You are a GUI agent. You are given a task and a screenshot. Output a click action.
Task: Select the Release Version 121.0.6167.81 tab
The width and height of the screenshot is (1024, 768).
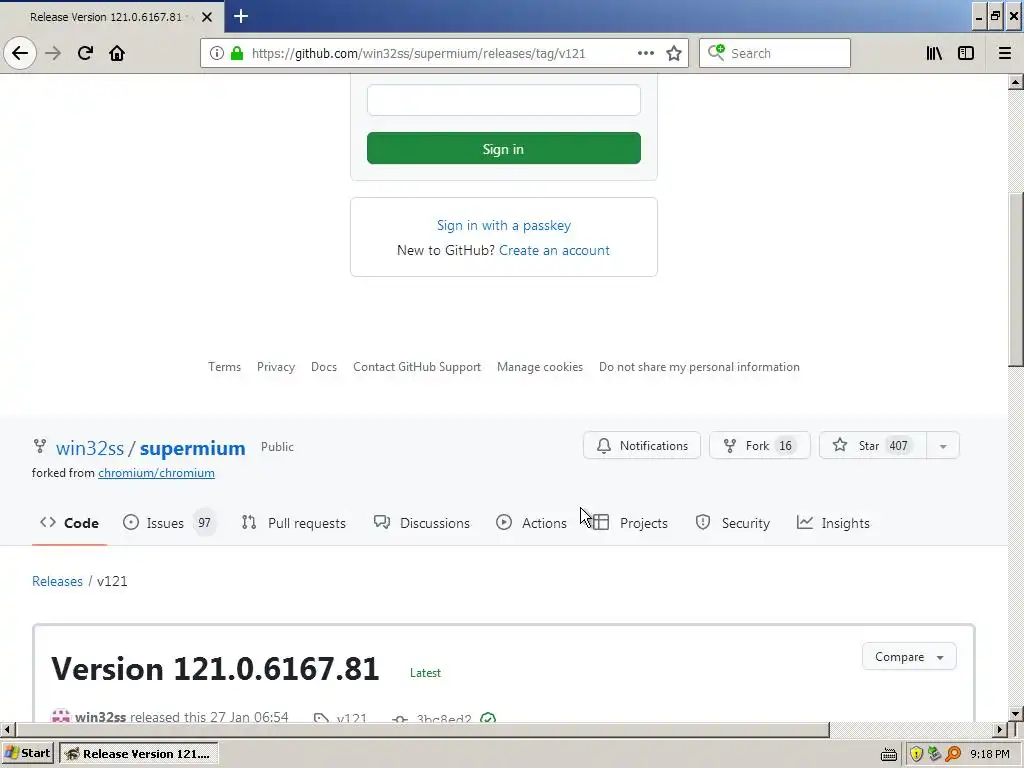[x=112, y=17]
